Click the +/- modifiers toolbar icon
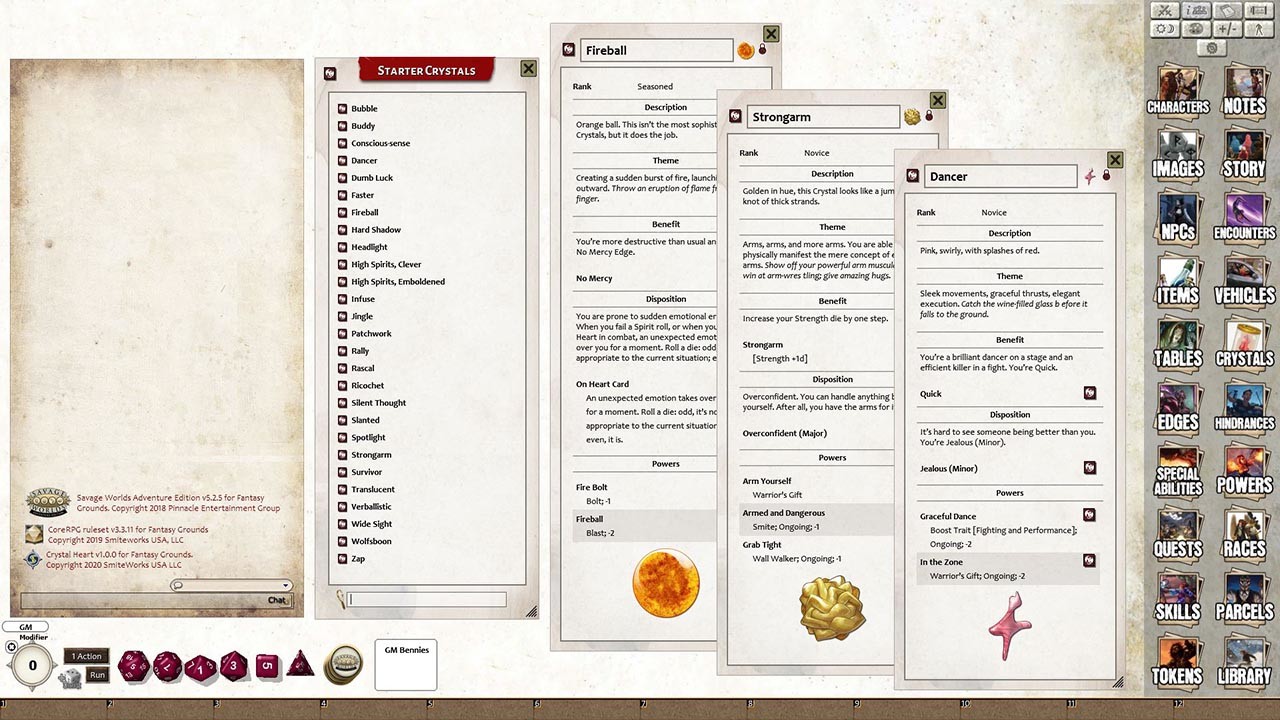1280x720 pixels. (x=1226, y=28)
